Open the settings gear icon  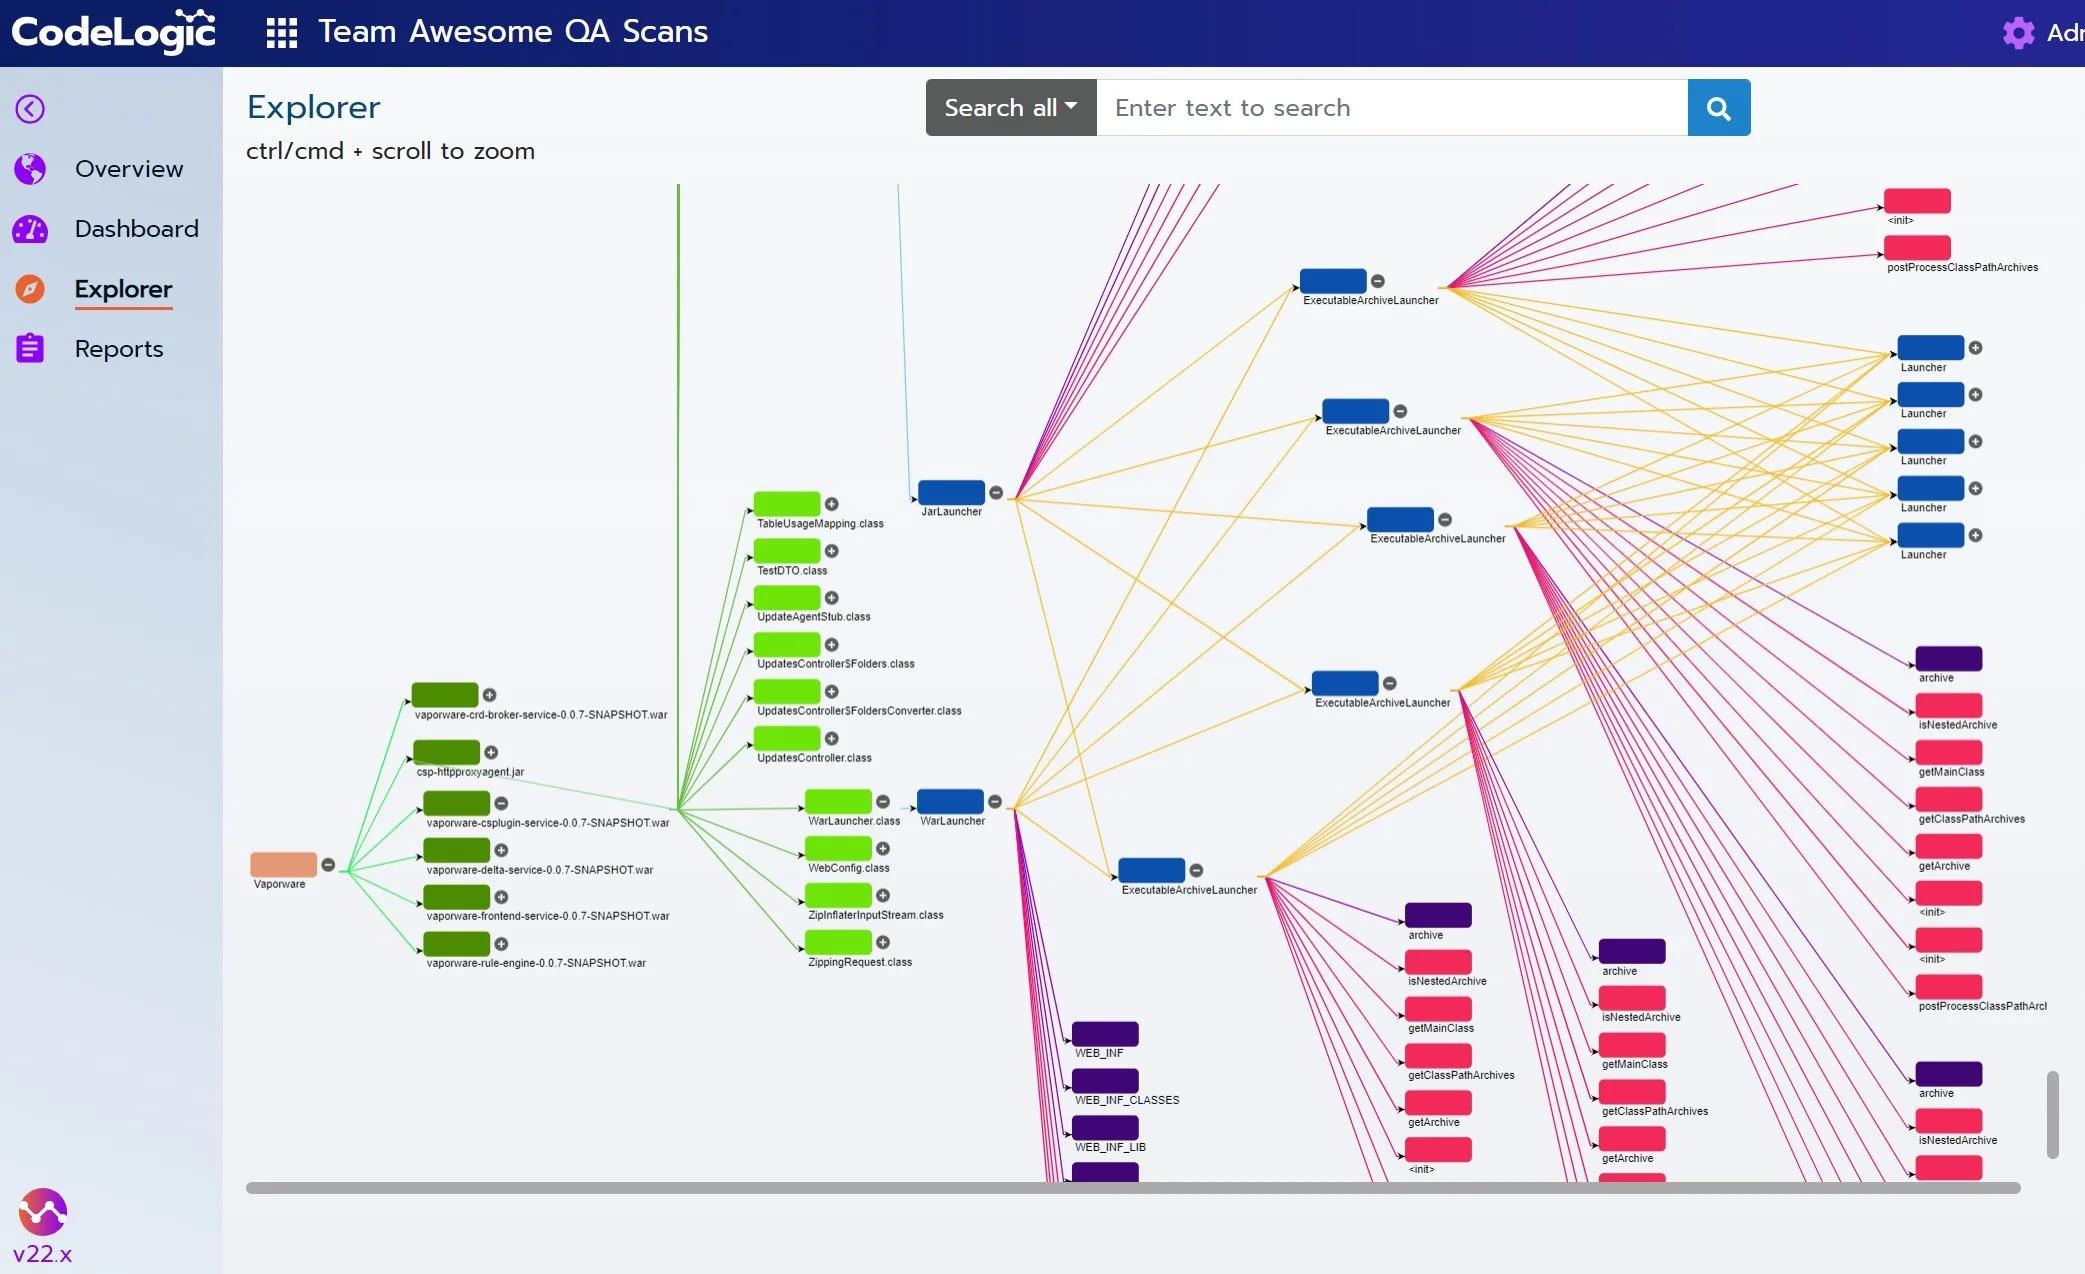point(2018,32)
